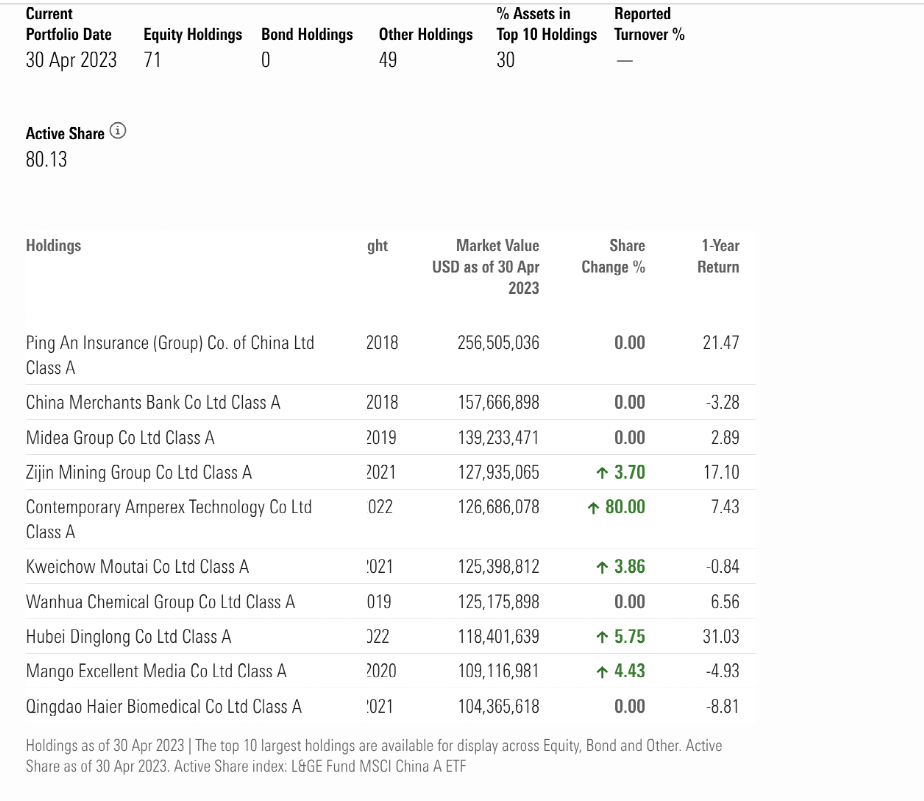
Task: Click the up arrow next to 80.00
Action: click(x=594, y=508)
